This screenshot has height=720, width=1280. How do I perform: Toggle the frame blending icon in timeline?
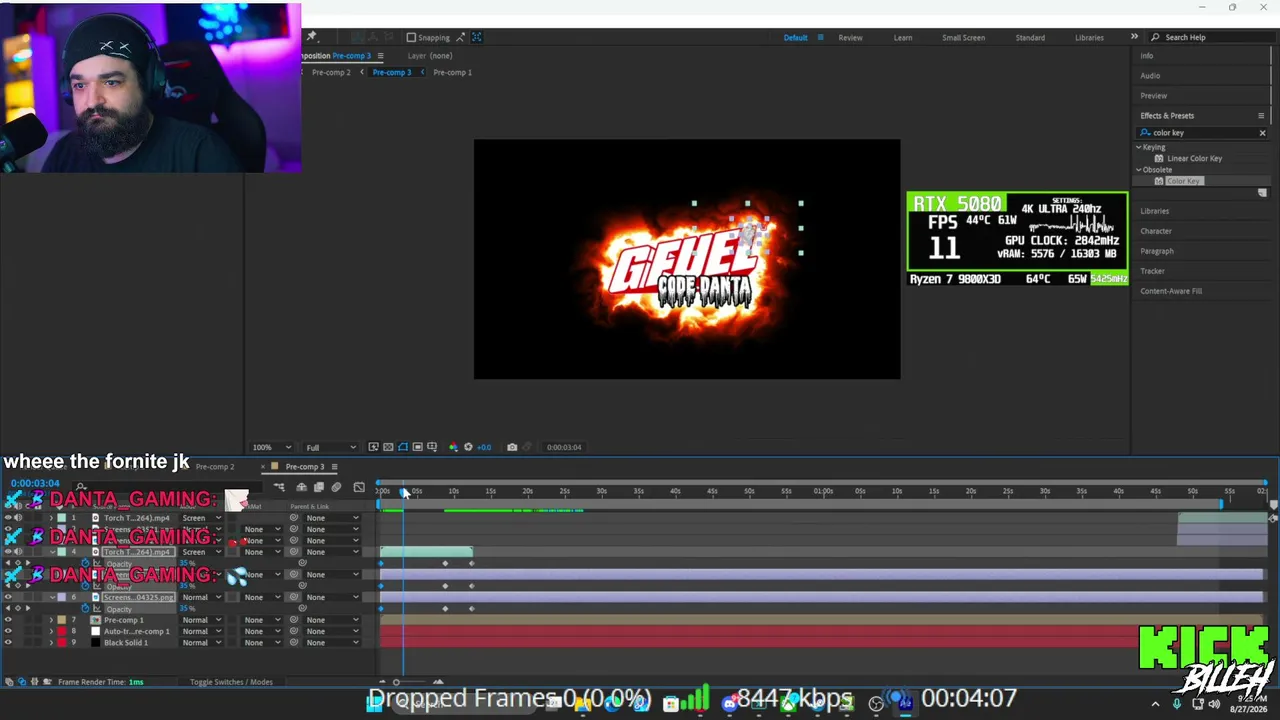click(x=319, y=487)
